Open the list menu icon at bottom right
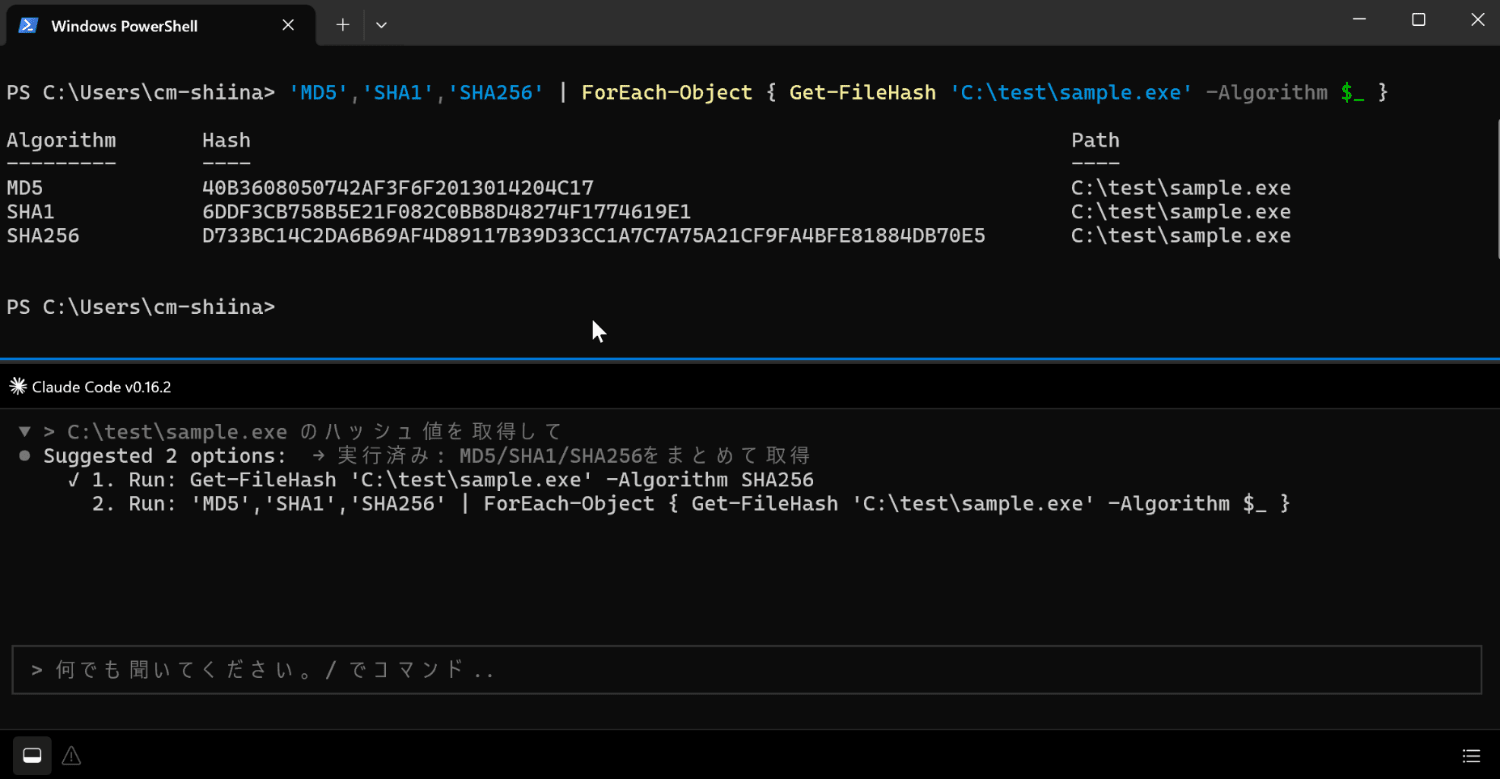Image resolution: width=1500 pixels, height=779 pixels. (x=1471, y=755)
